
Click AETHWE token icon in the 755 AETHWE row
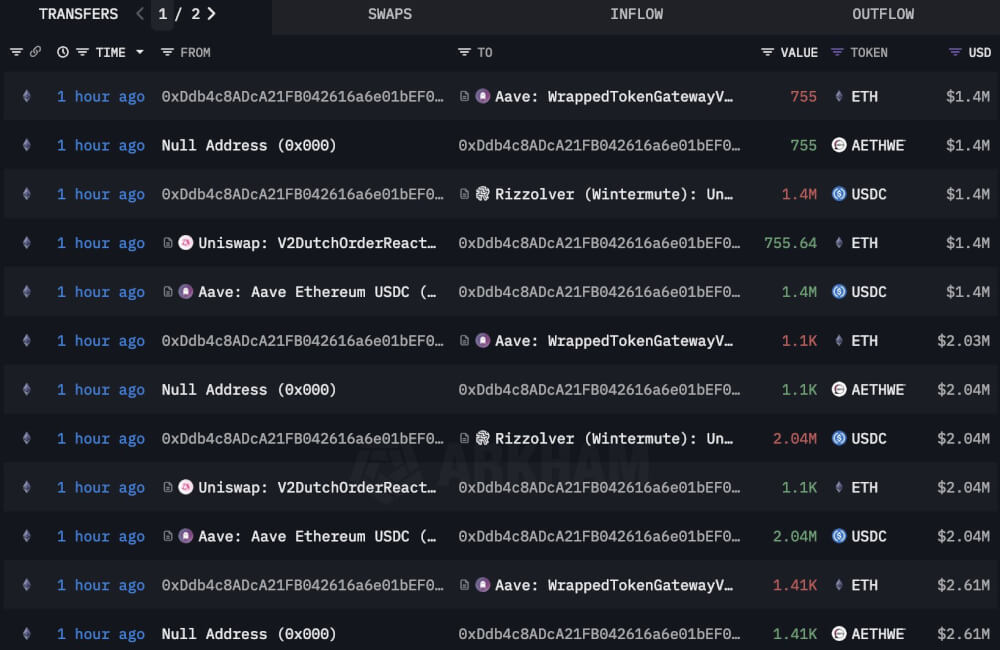click(839, 145)
